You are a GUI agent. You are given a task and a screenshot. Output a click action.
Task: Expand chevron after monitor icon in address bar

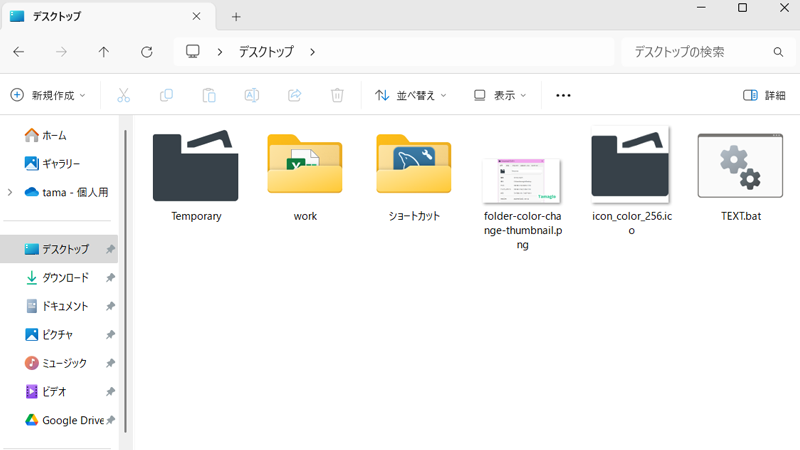(220, 52)
